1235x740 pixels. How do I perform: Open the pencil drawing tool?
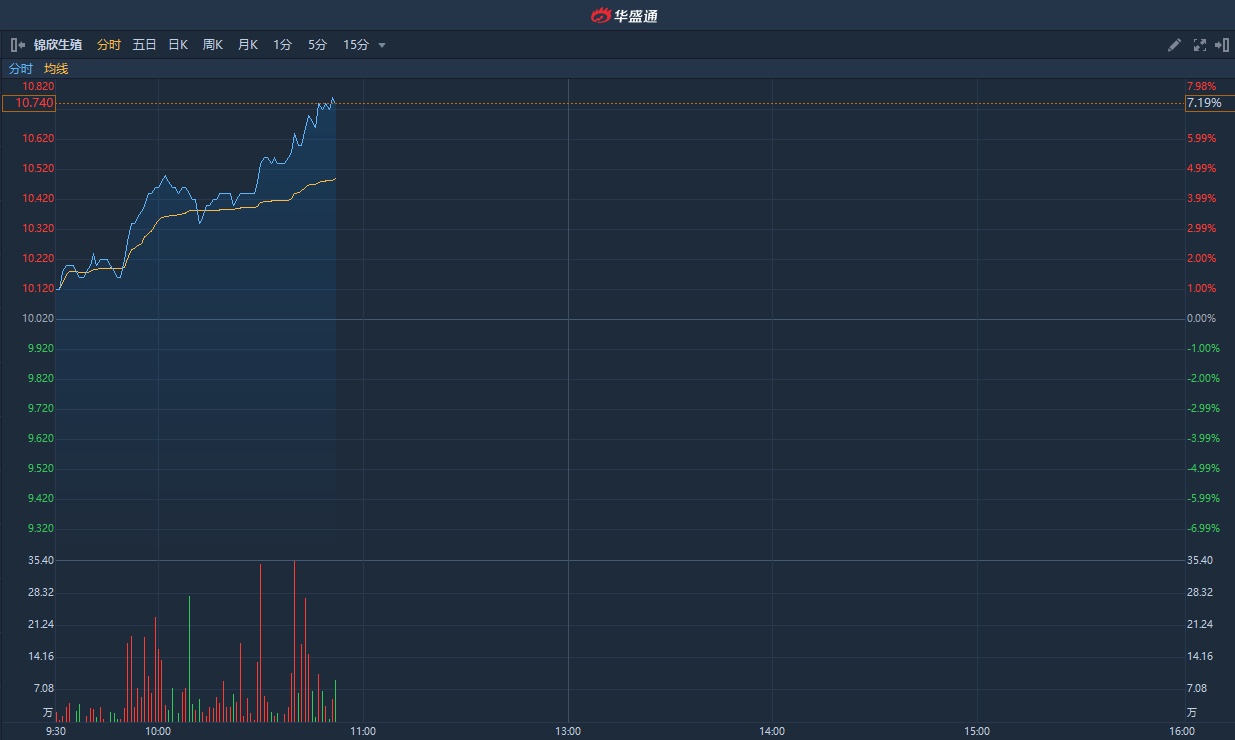pos(1174,45)
